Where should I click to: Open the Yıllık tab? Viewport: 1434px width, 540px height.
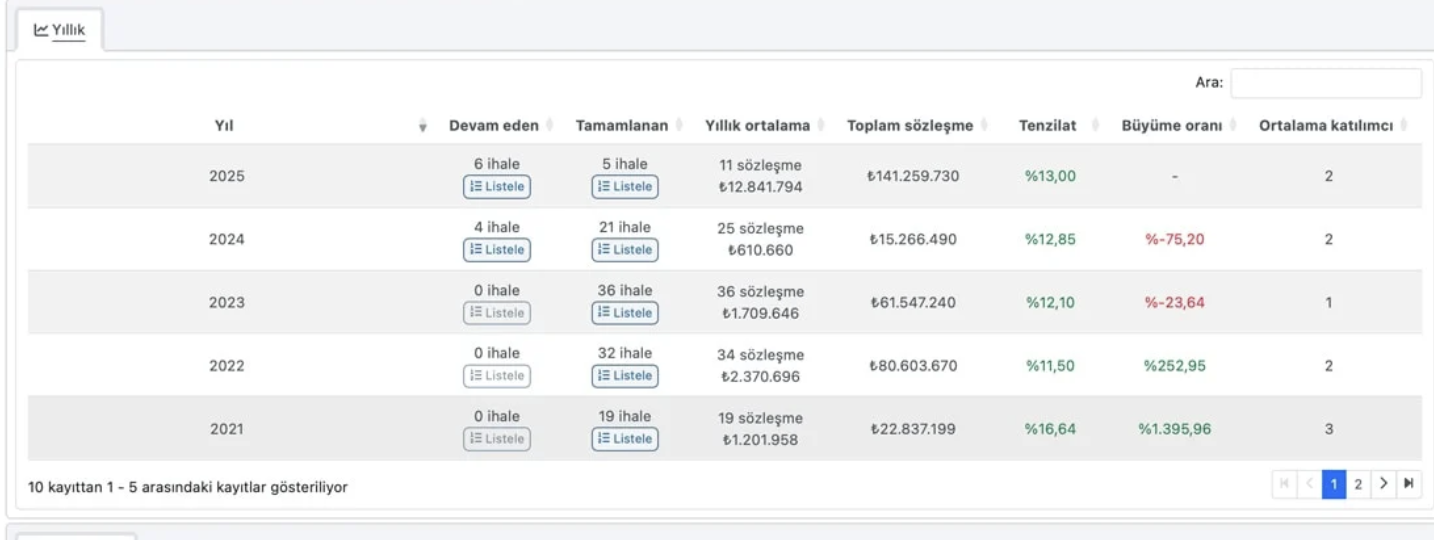coord(60,31)
